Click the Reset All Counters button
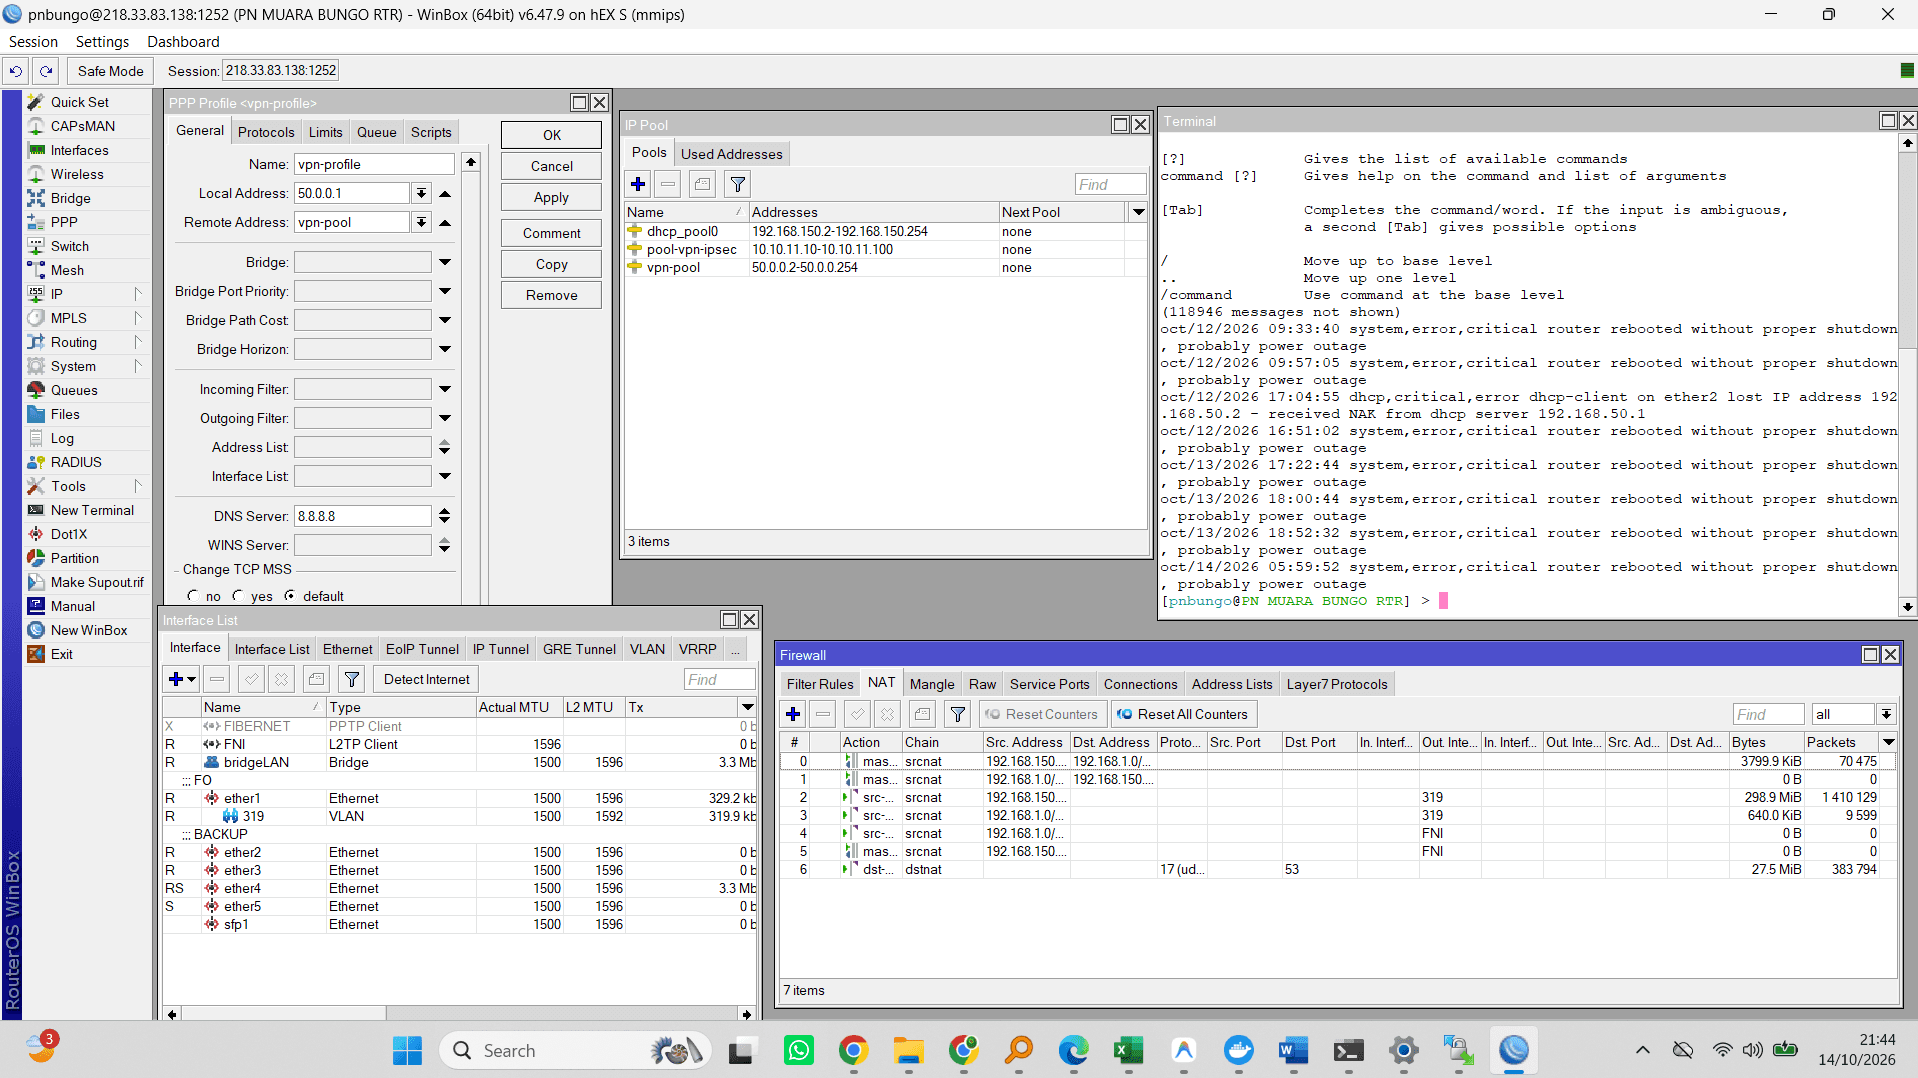1918x1078 pixels. point(1182,714)
